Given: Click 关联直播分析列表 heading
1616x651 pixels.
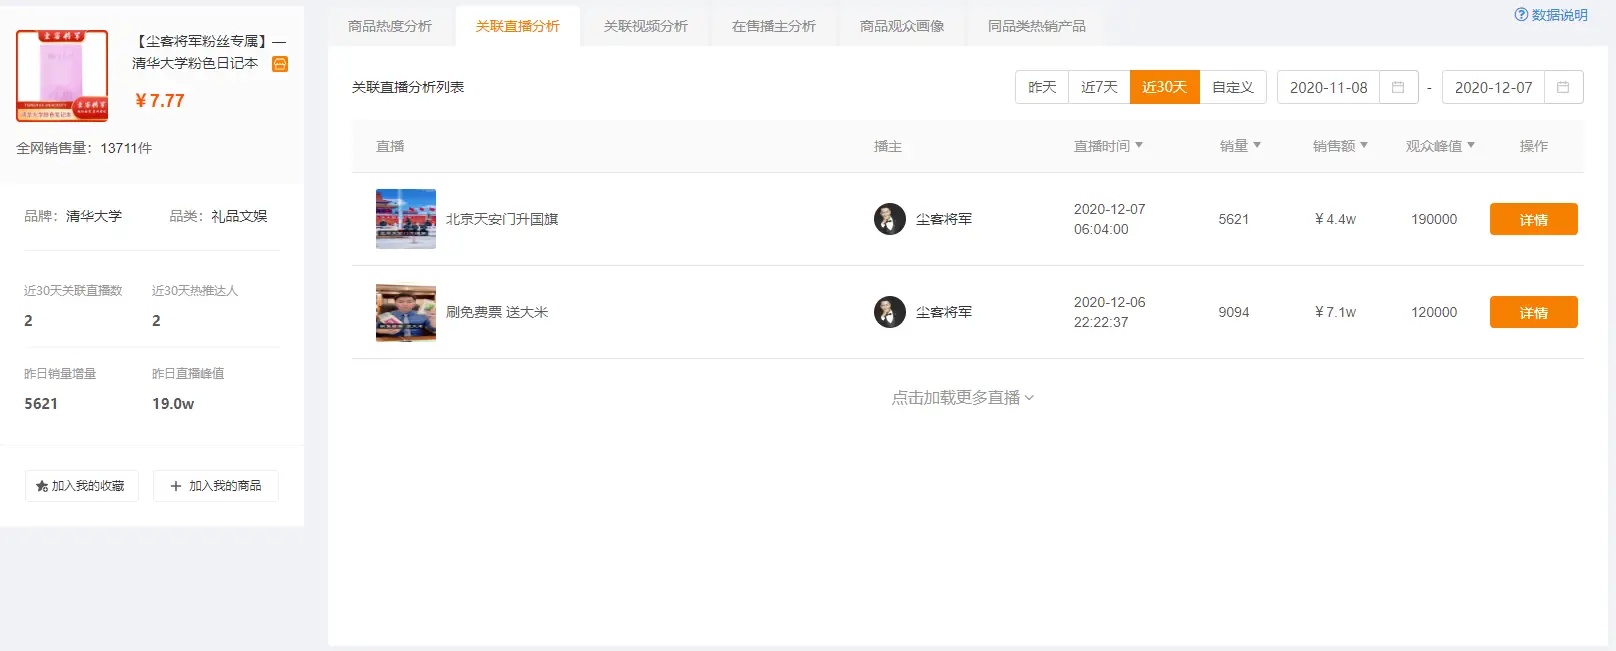Looking at the screenshot, I should tap(408, 87).
